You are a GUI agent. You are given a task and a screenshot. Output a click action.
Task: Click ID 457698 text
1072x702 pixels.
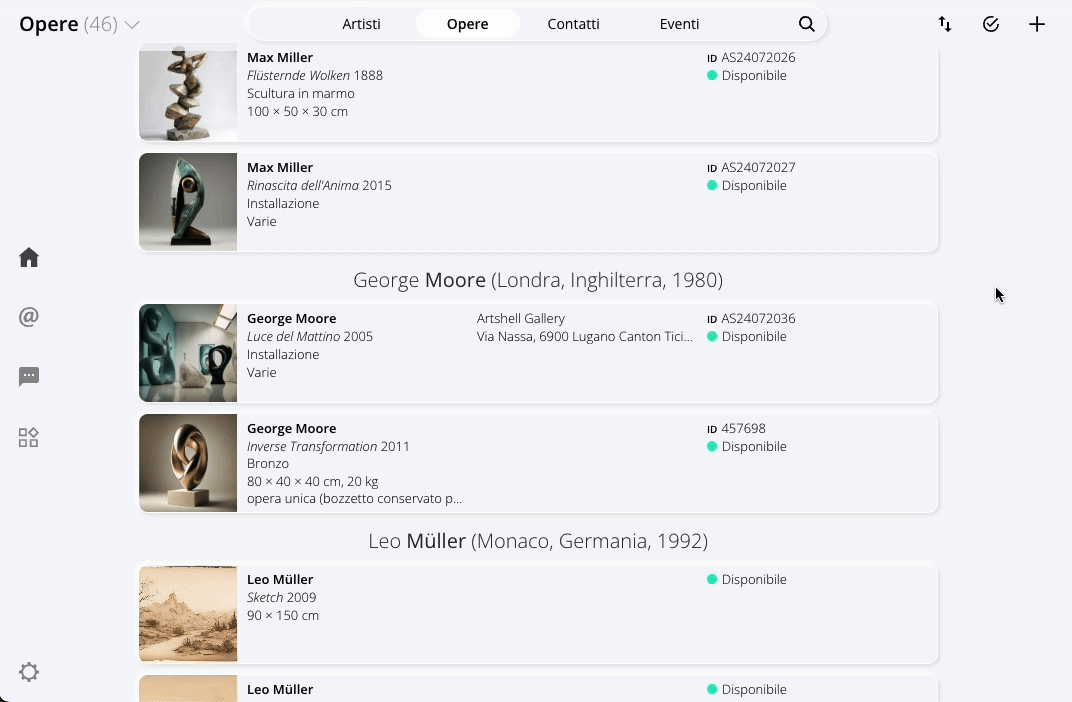point(736,429)
